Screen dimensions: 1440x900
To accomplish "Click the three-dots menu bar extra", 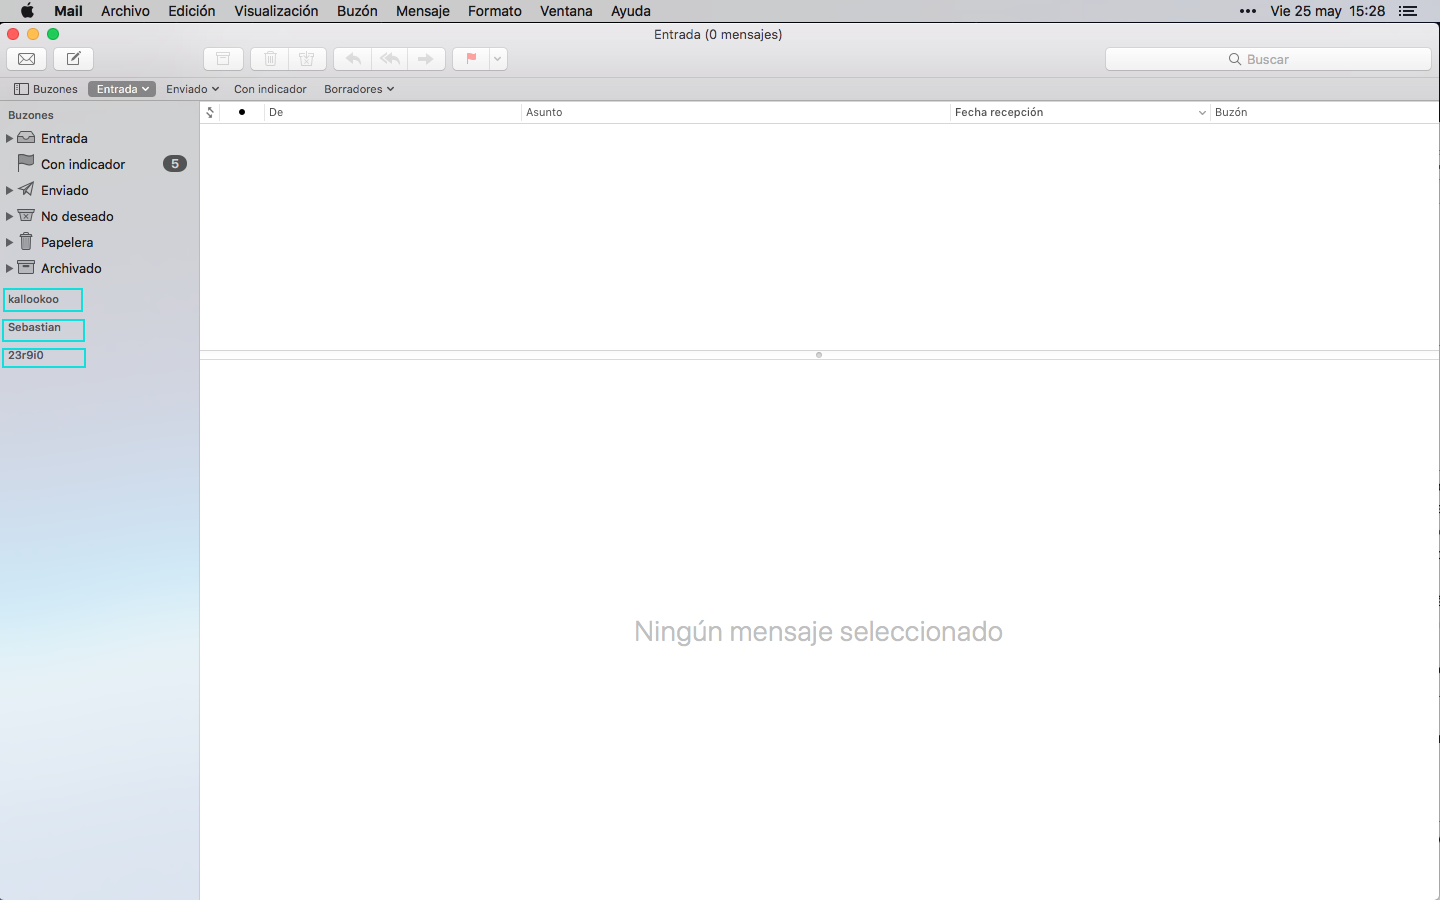I will (1248, 11).
